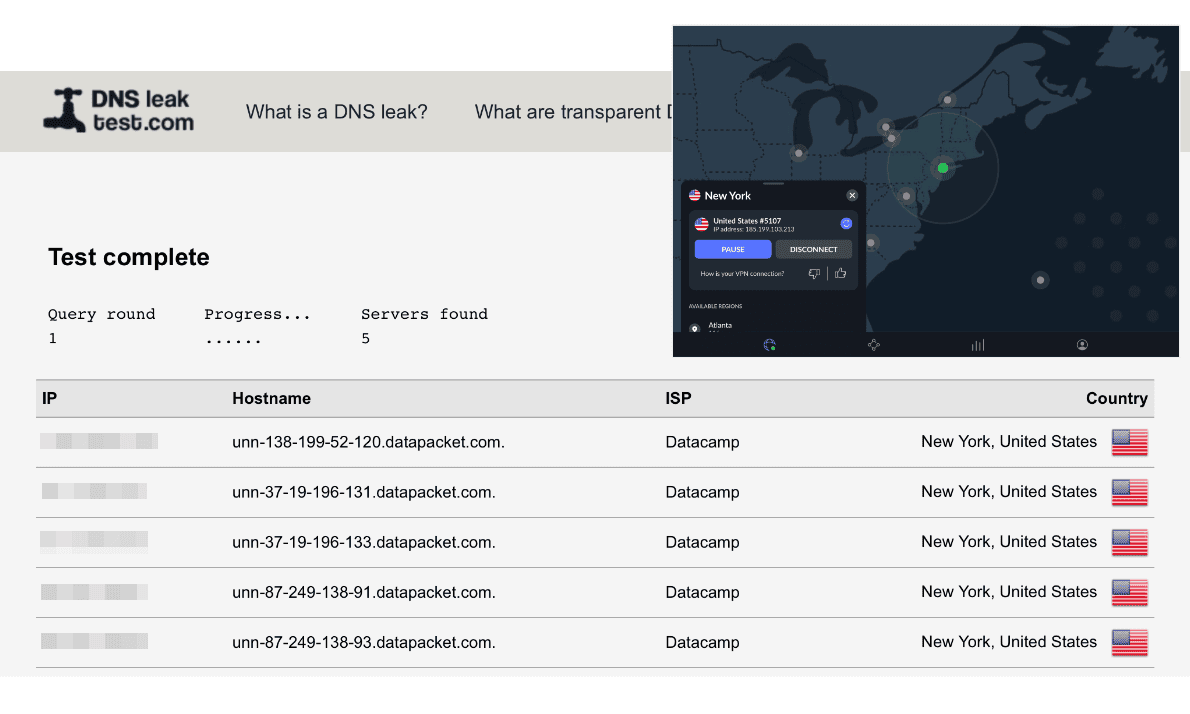
Task: Select the Atlanta region in the VPN list
Action: coord(719,326)
